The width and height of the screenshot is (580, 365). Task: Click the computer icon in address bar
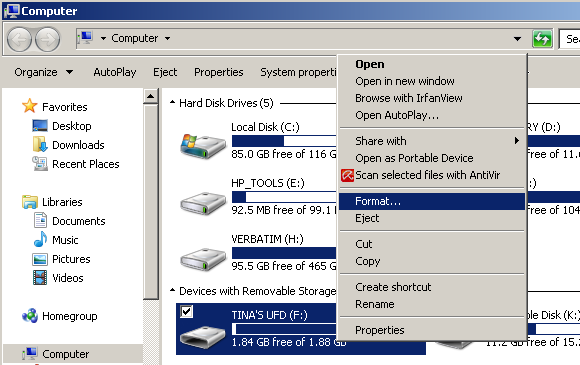(x=86, y=38)
